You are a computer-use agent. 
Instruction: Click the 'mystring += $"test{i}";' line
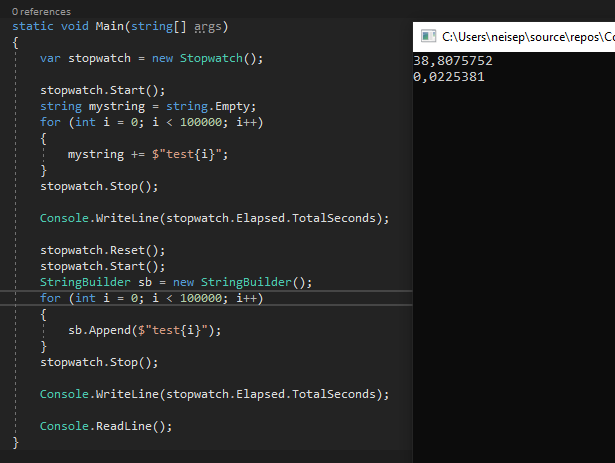pyautogui.click(x=148, y=155)
